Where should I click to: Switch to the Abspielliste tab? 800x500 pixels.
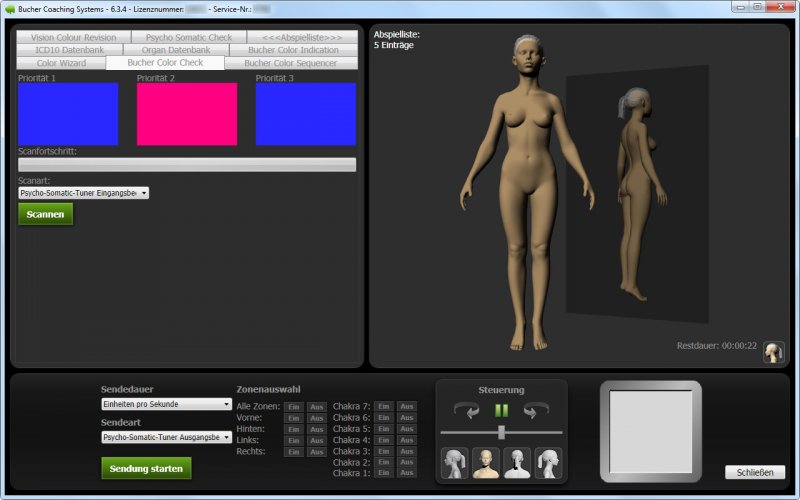302,37
